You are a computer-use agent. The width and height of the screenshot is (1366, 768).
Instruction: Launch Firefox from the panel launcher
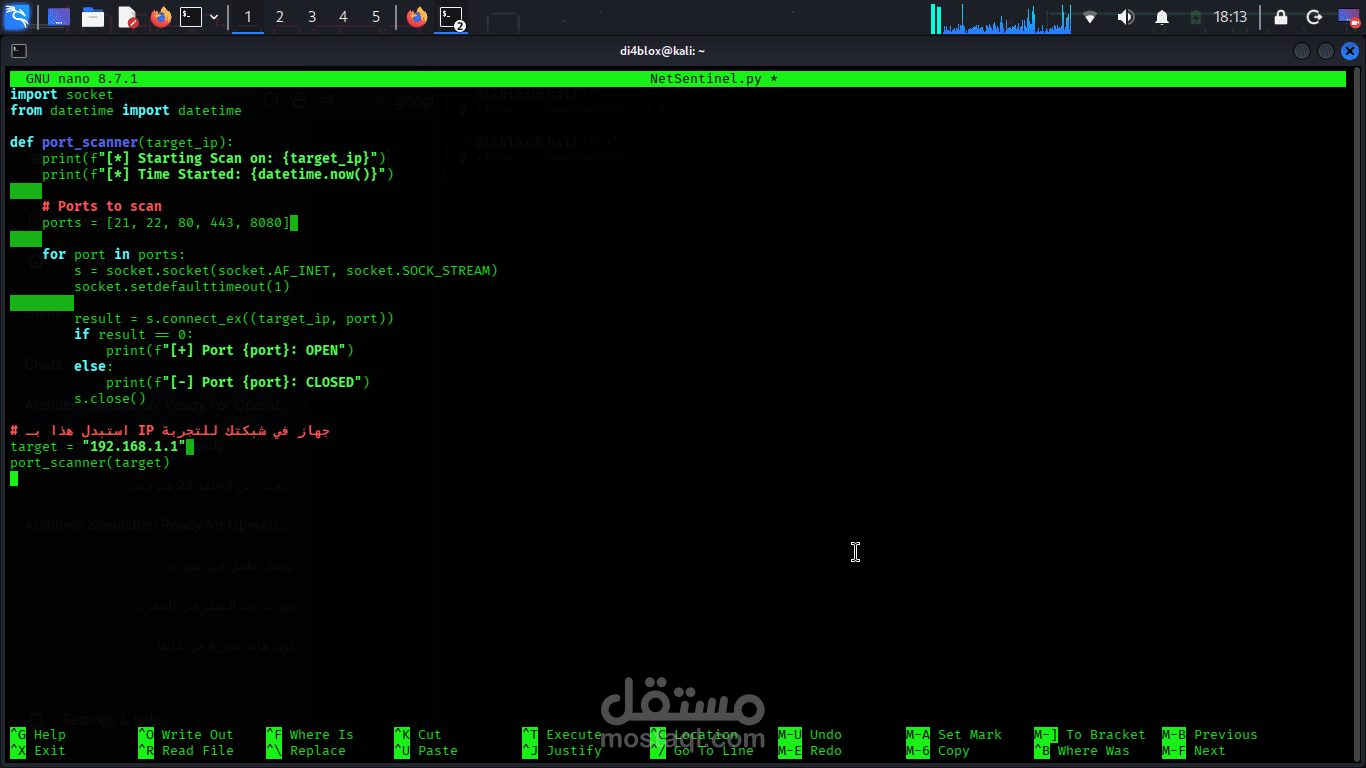pyautogui.click(x=160, y=17)
